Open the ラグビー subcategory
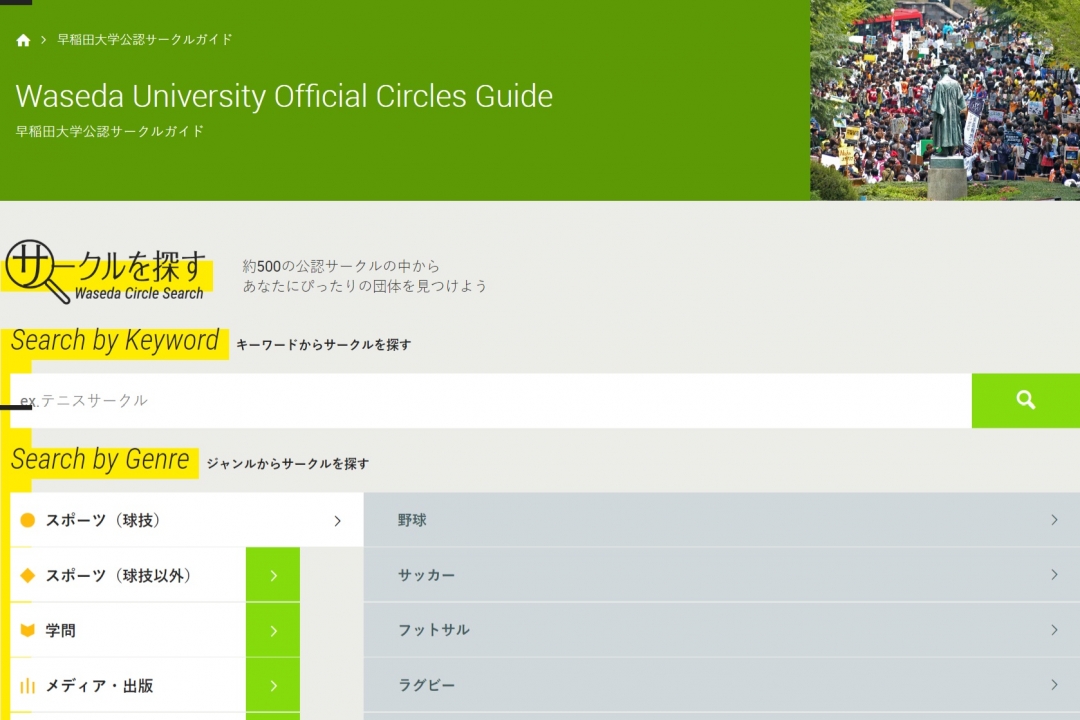 click(722, 685)
